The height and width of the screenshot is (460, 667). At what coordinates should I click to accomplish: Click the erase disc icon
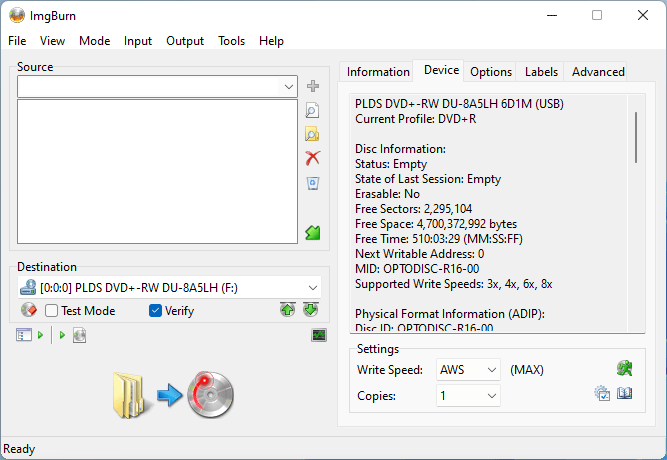(x=29, y=310)
